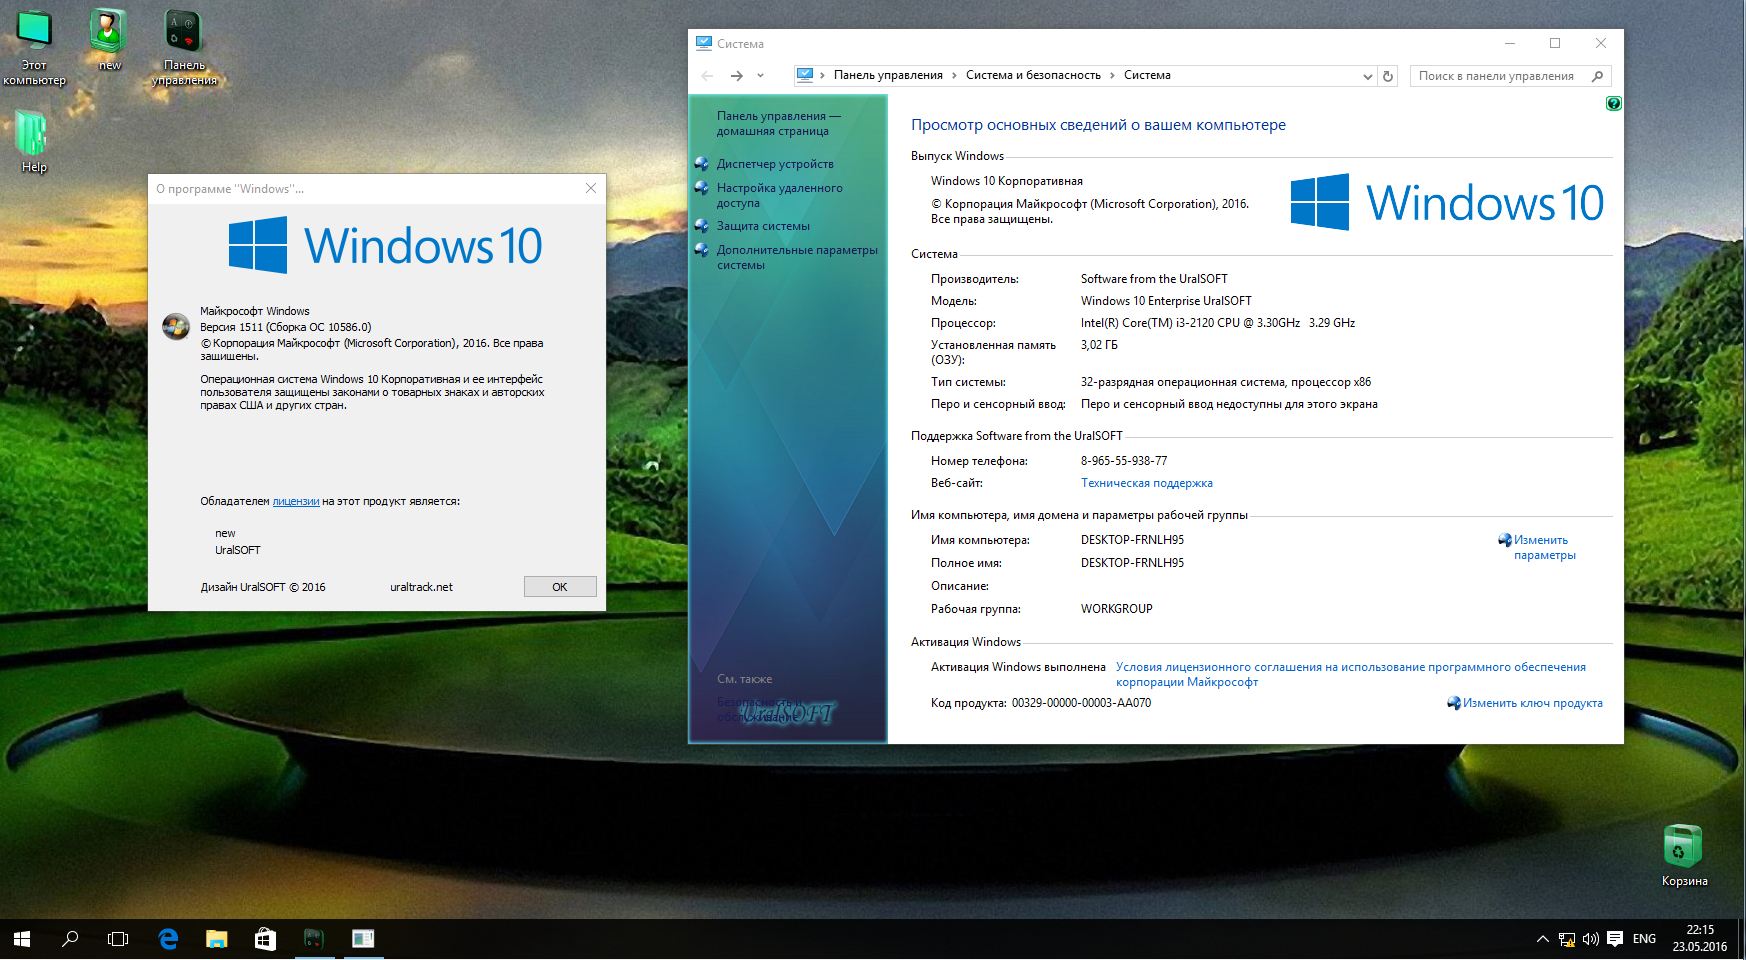This screenshot has width=1746, height=960.
Task: Open 'Настройка удаленного доступа' link
Action: [779, 195]
